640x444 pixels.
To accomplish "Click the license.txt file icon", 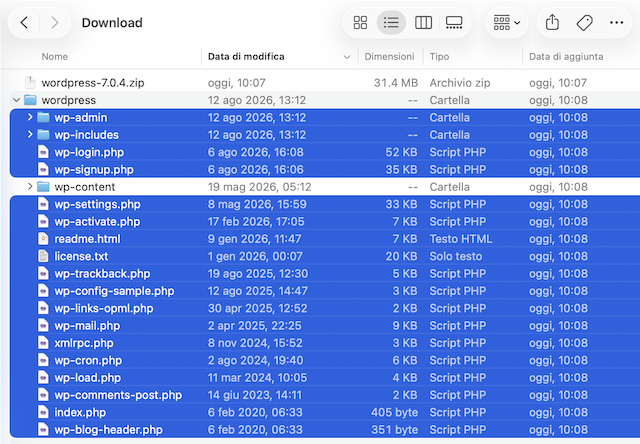I will coord(43,256).
